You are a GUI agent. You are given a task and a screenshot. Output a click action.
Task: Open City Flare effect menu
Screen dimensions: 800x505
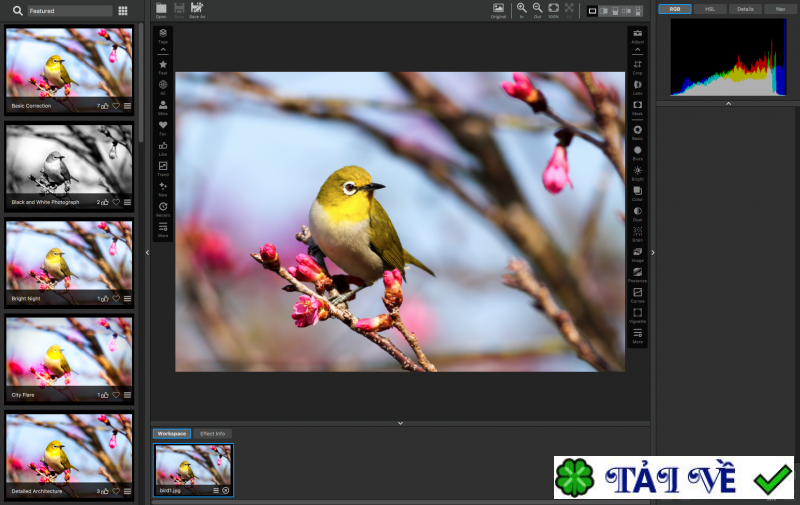[x=127, y=395]
